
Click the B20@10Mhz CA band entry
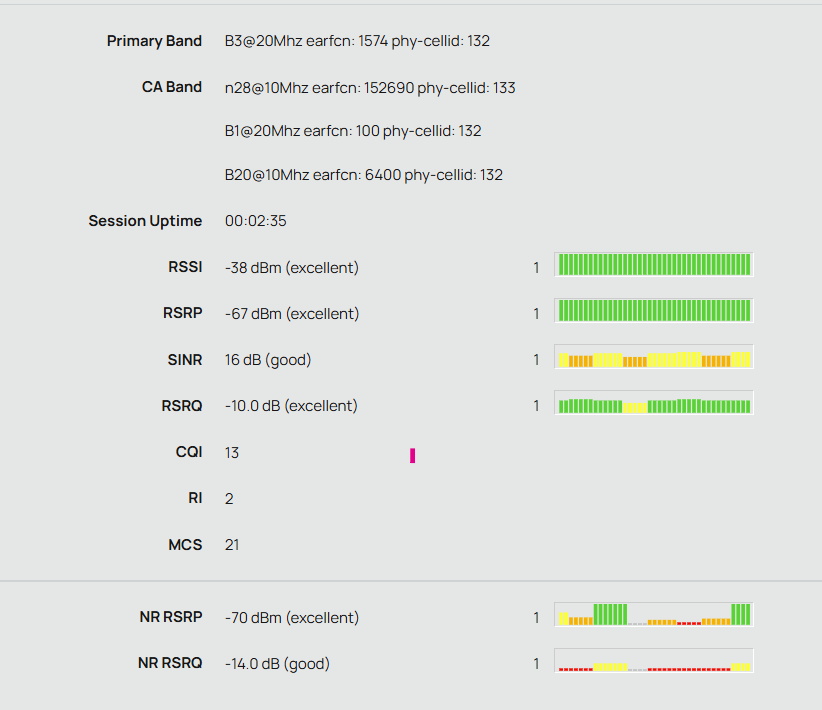coord(364,175)
